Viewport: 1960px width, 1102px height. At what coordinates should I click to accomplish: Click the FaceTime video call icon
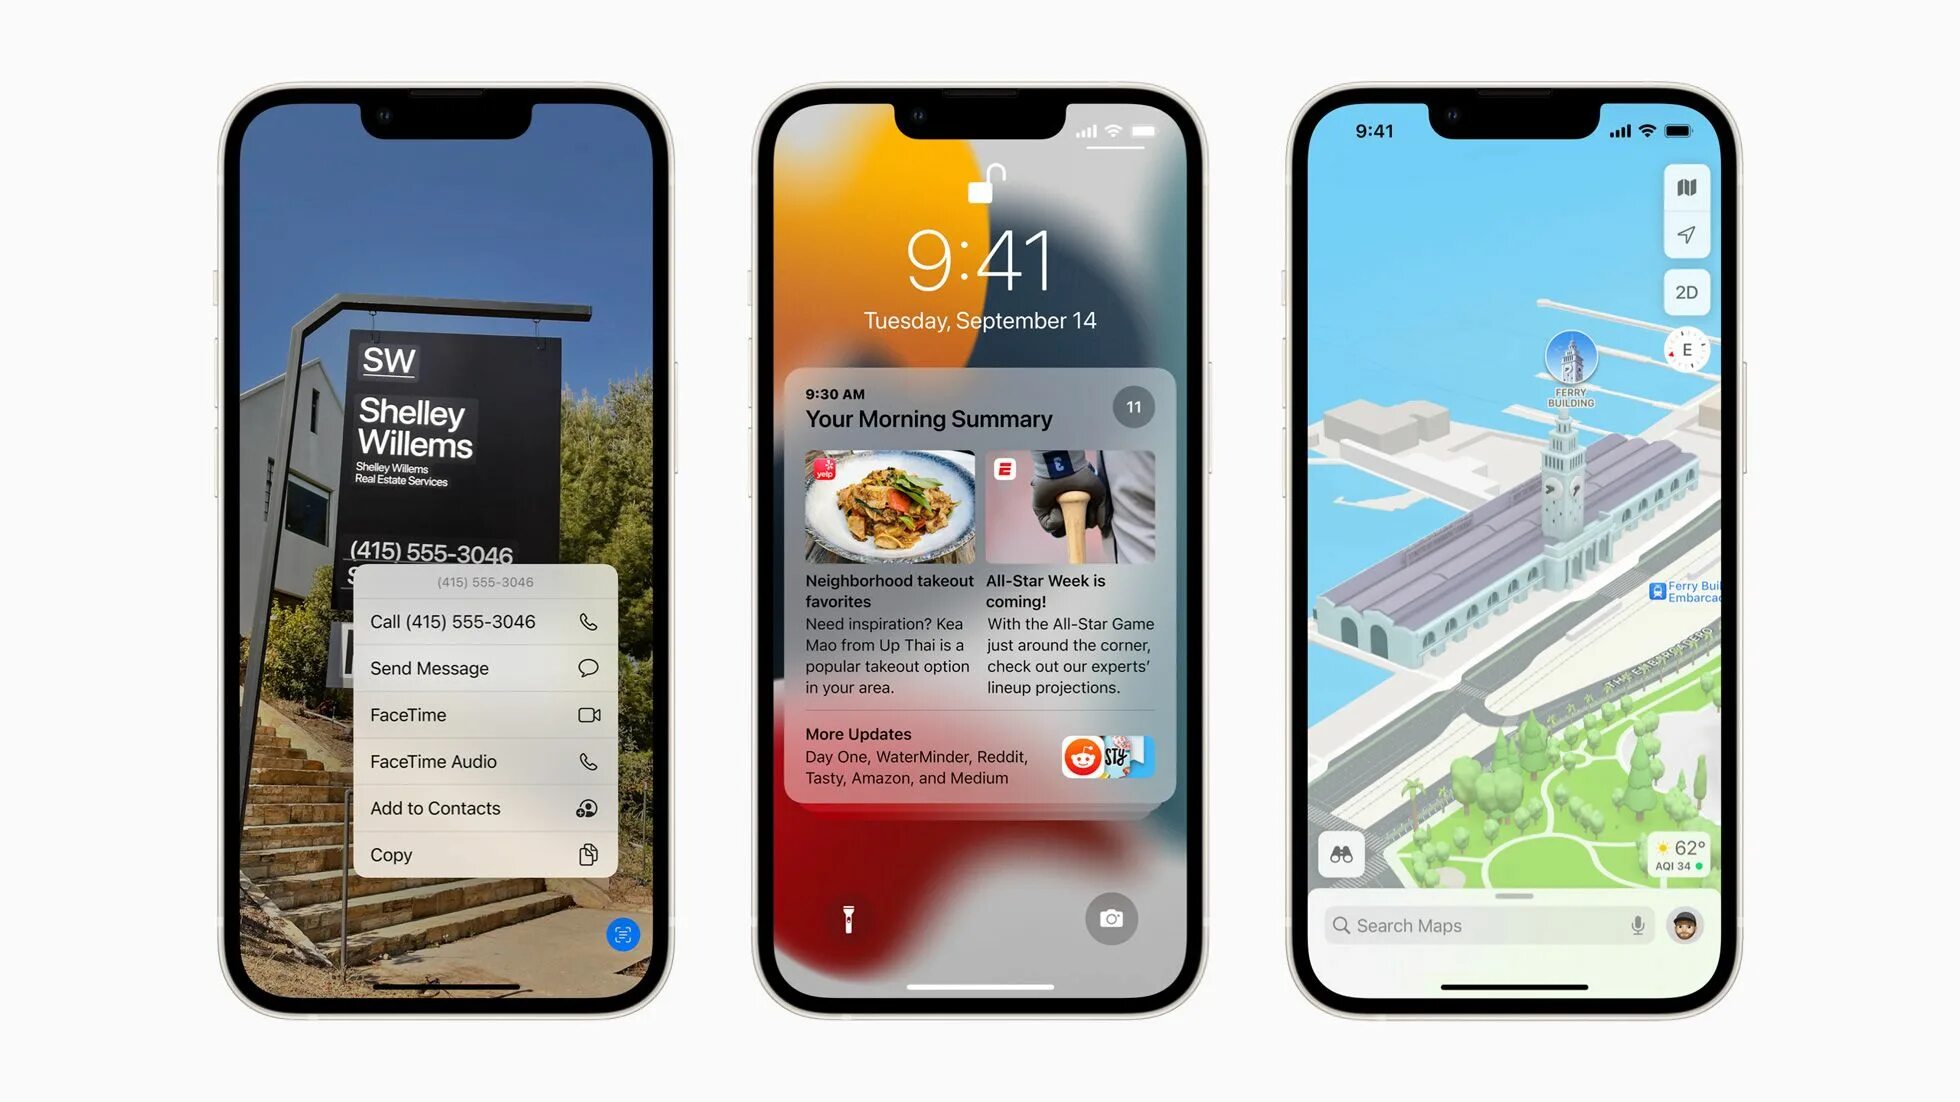588,714
